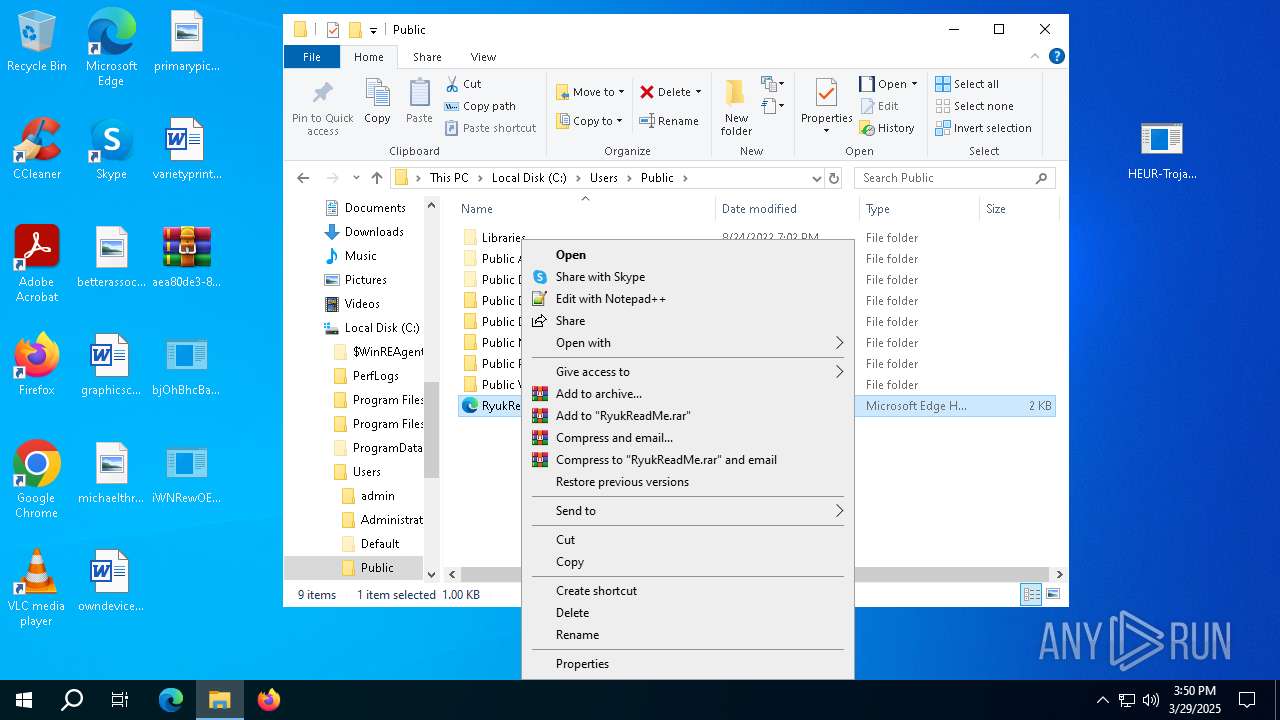The width and height of the screenshot is (1280, 720).
Task: Select the CCleaner desktop icon
Action: click(37, 149)
